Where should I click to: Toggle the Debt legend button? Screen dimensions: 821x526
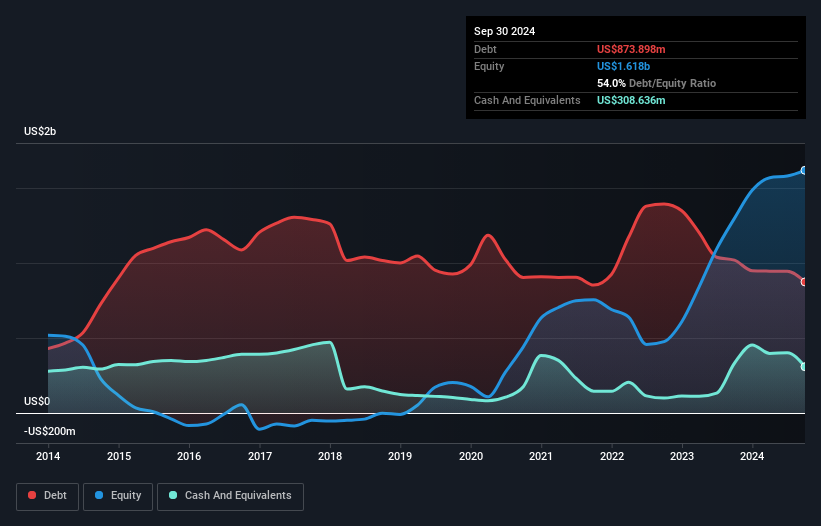tap(48, 496)
